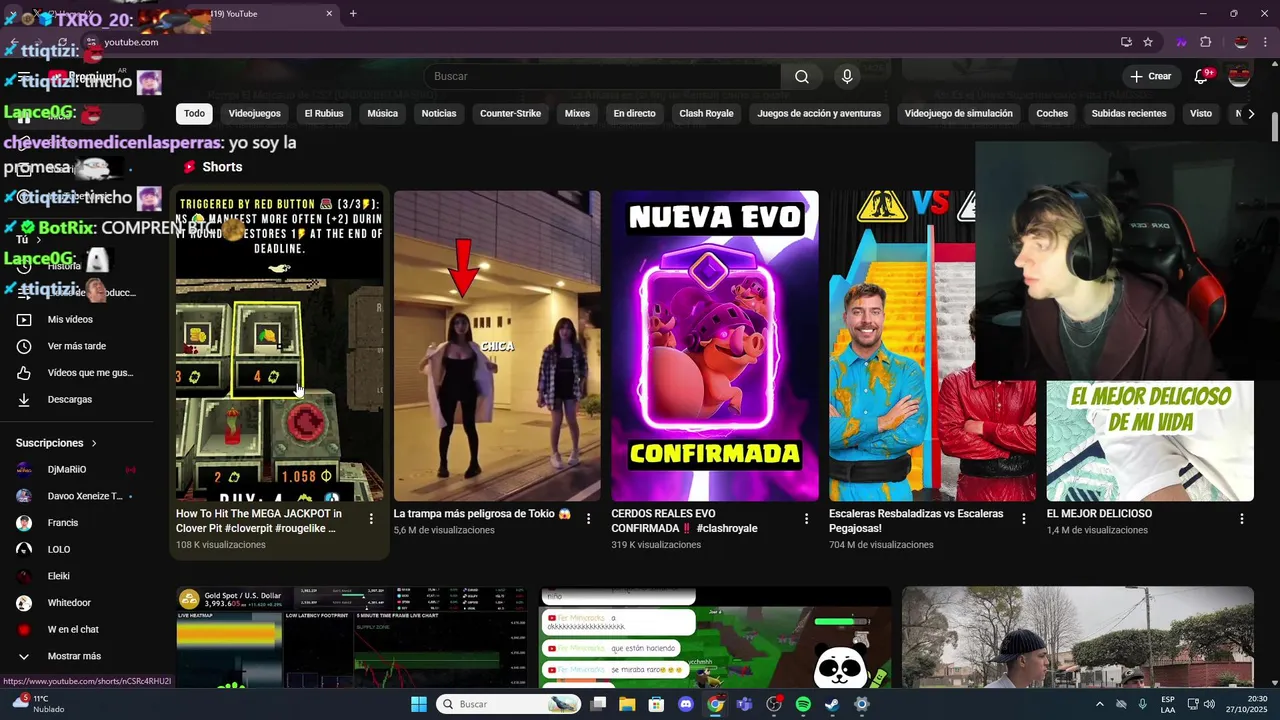Click the install app icon in address bar
Screen dimensions: 1280x720
pos(1126,42)
